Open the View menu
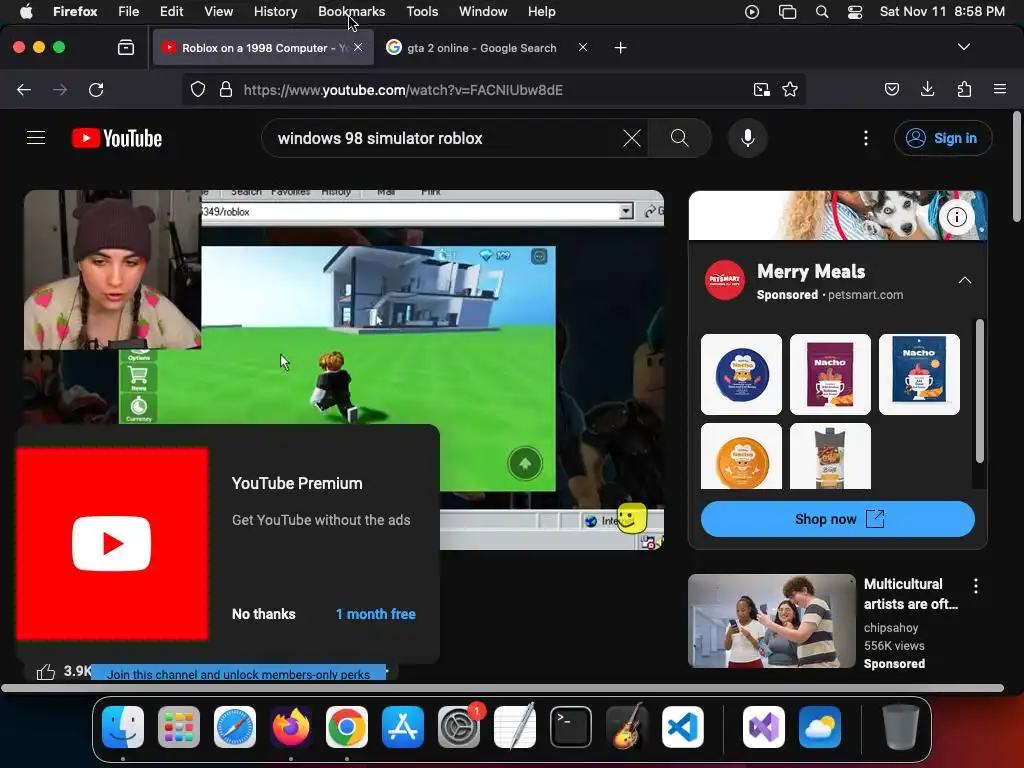This screenshot has width=1024, height=768. [x=218, y=12]
